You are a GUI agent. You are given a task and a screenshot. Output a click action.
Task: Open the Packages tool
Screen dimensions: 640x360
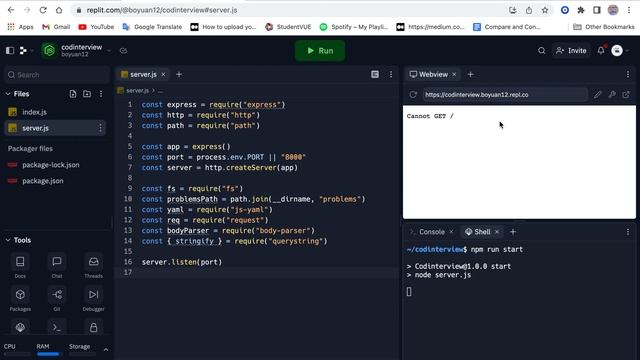pyautogui.click(x=20, y=299)
